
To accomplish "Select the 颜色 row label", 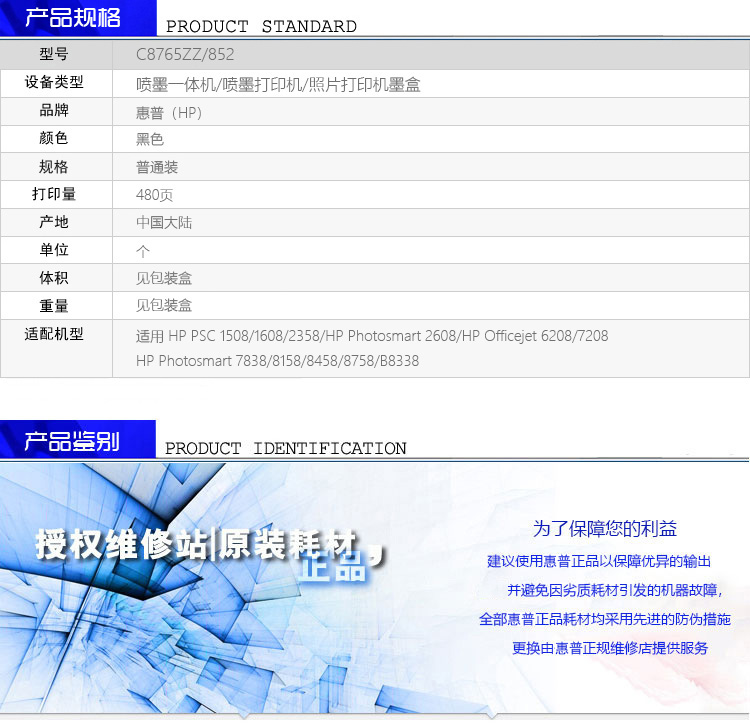I will tap(54, 138).
